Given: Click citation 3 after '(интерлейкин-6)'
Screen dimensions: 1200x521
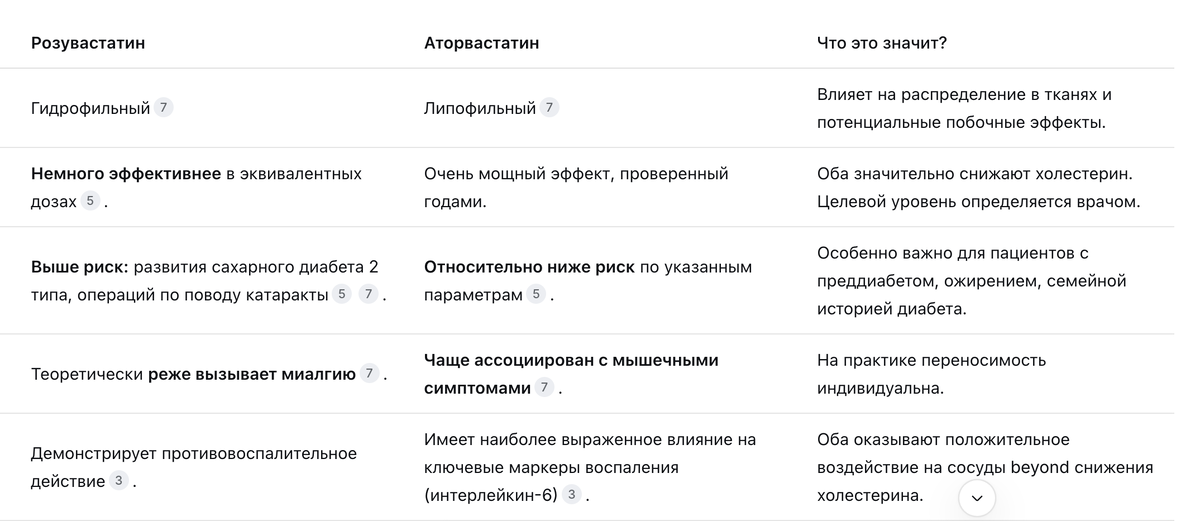Looking at the screenshot, I should (572, 494).
